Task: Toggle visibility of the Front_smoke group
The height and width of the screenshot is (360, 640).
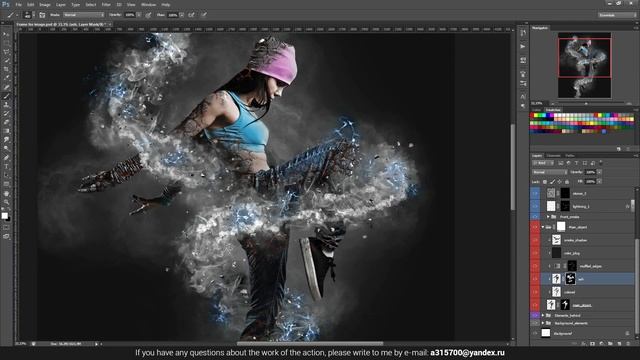Action: point(535,217)
